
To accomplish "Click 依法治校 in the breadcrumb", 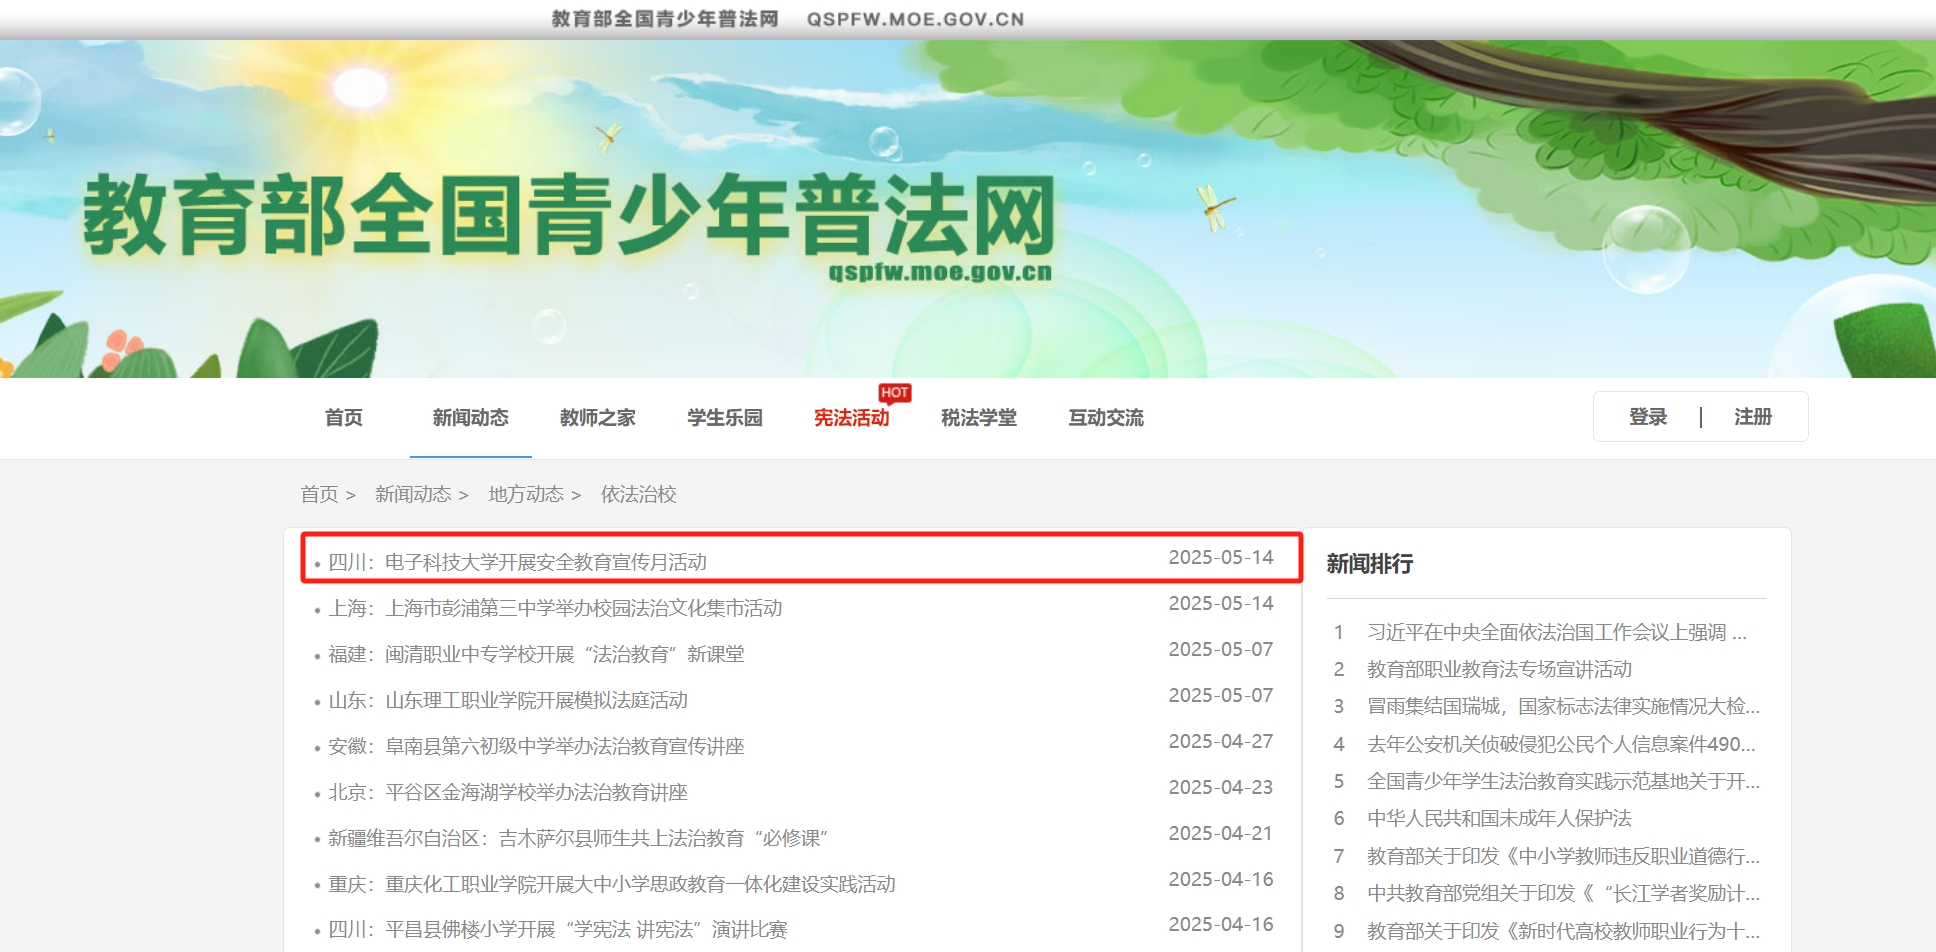I will tap(639, 494).
